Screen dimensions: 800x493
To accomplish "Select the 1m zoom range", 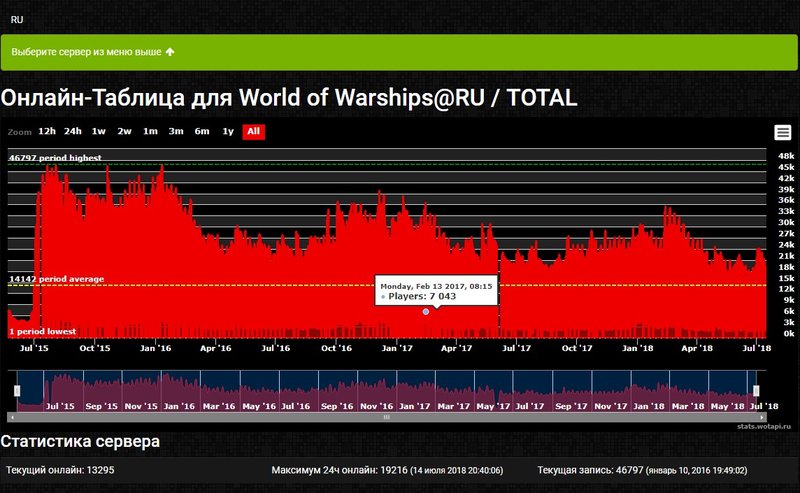I will point(150,131).
